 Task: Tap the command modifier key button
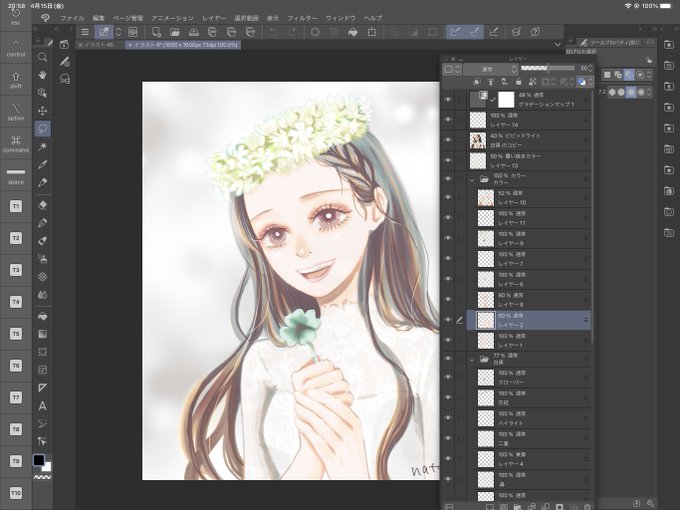click(x=16, y=144)
